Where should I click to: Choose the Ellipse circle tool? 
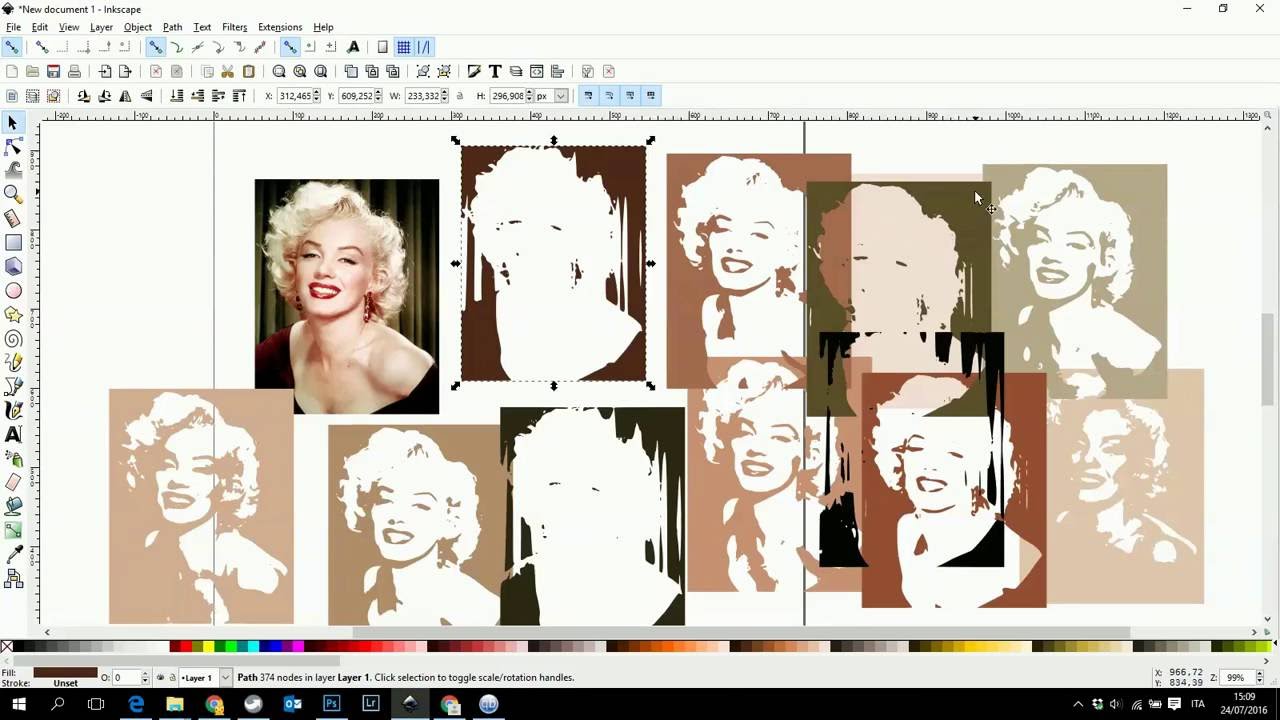pyautogui.click(x=13, y=290)
